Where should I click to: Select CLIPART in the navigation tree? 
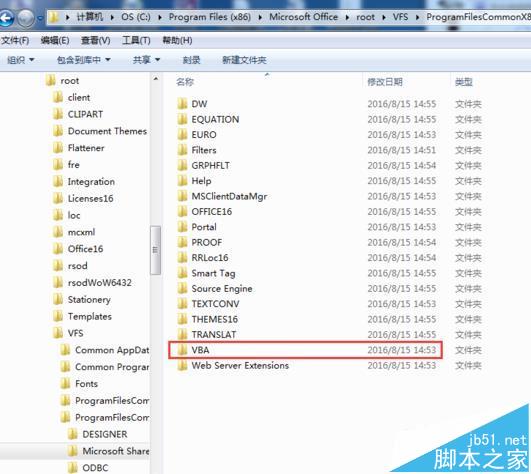(x=85, y=114)
